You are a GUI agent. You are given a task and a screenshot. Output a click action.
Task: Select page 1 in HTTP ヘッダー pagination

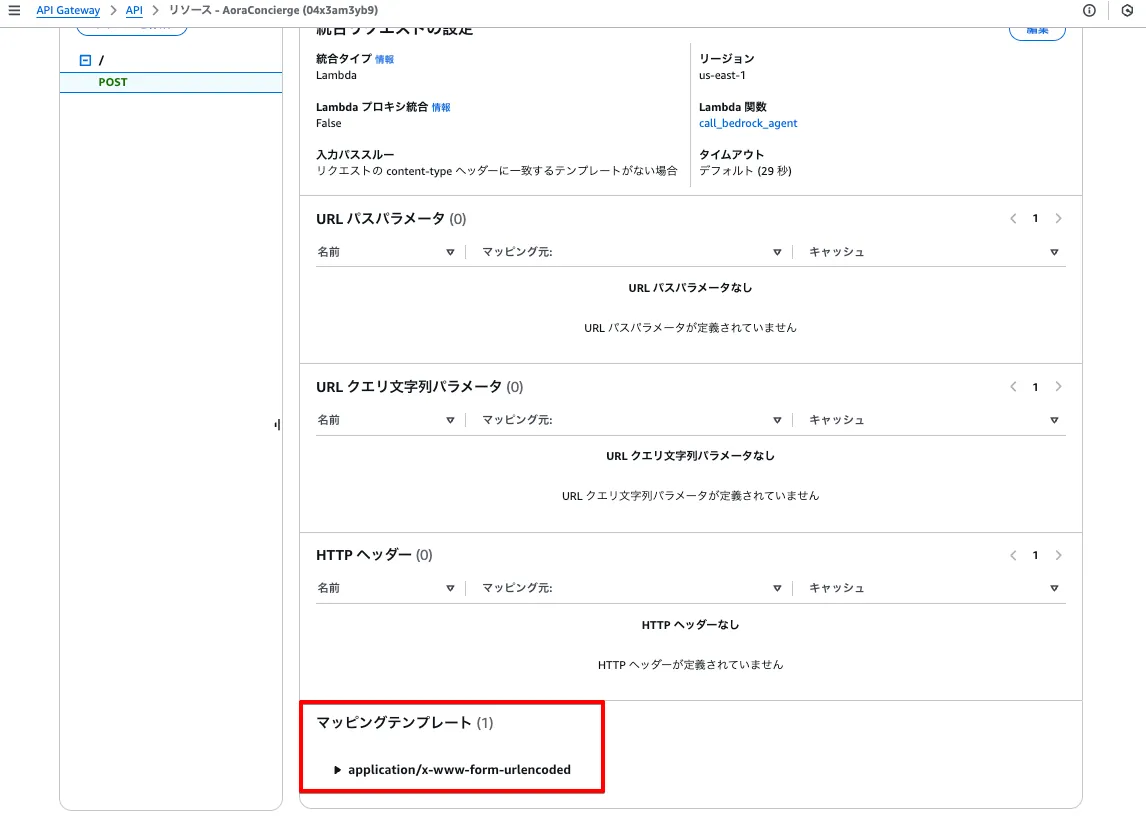point(1035,555)
